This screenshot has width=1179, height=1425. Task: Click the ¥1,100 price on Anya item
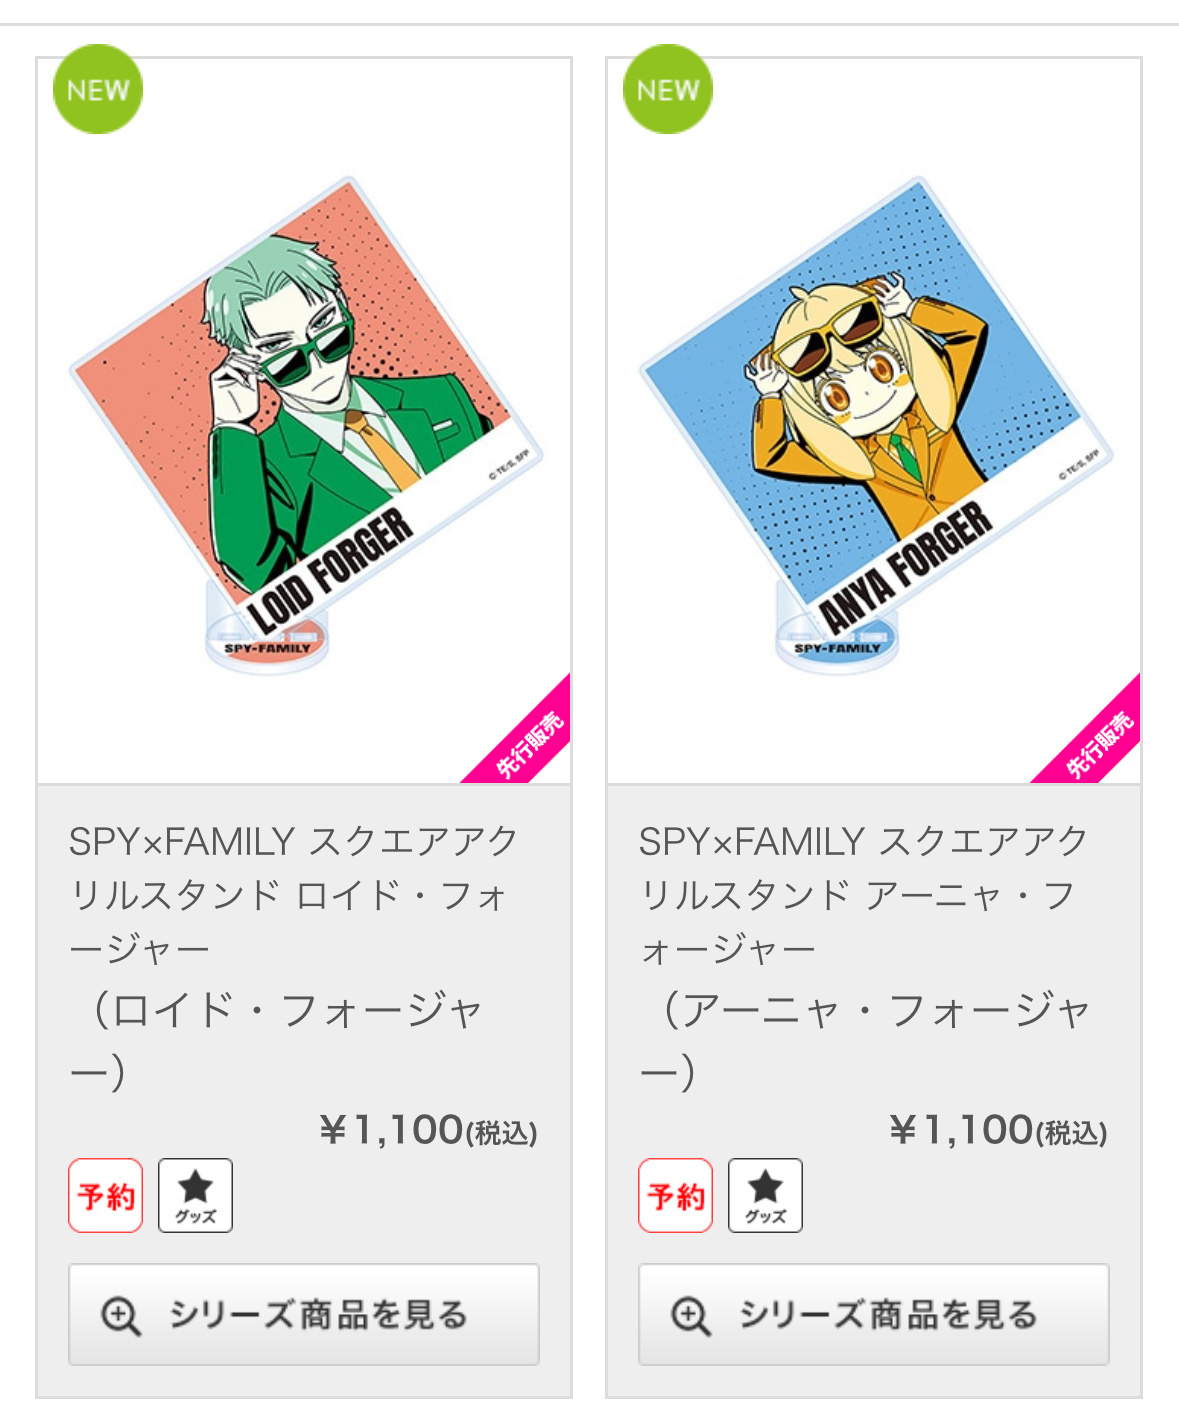coord(999,1130)
